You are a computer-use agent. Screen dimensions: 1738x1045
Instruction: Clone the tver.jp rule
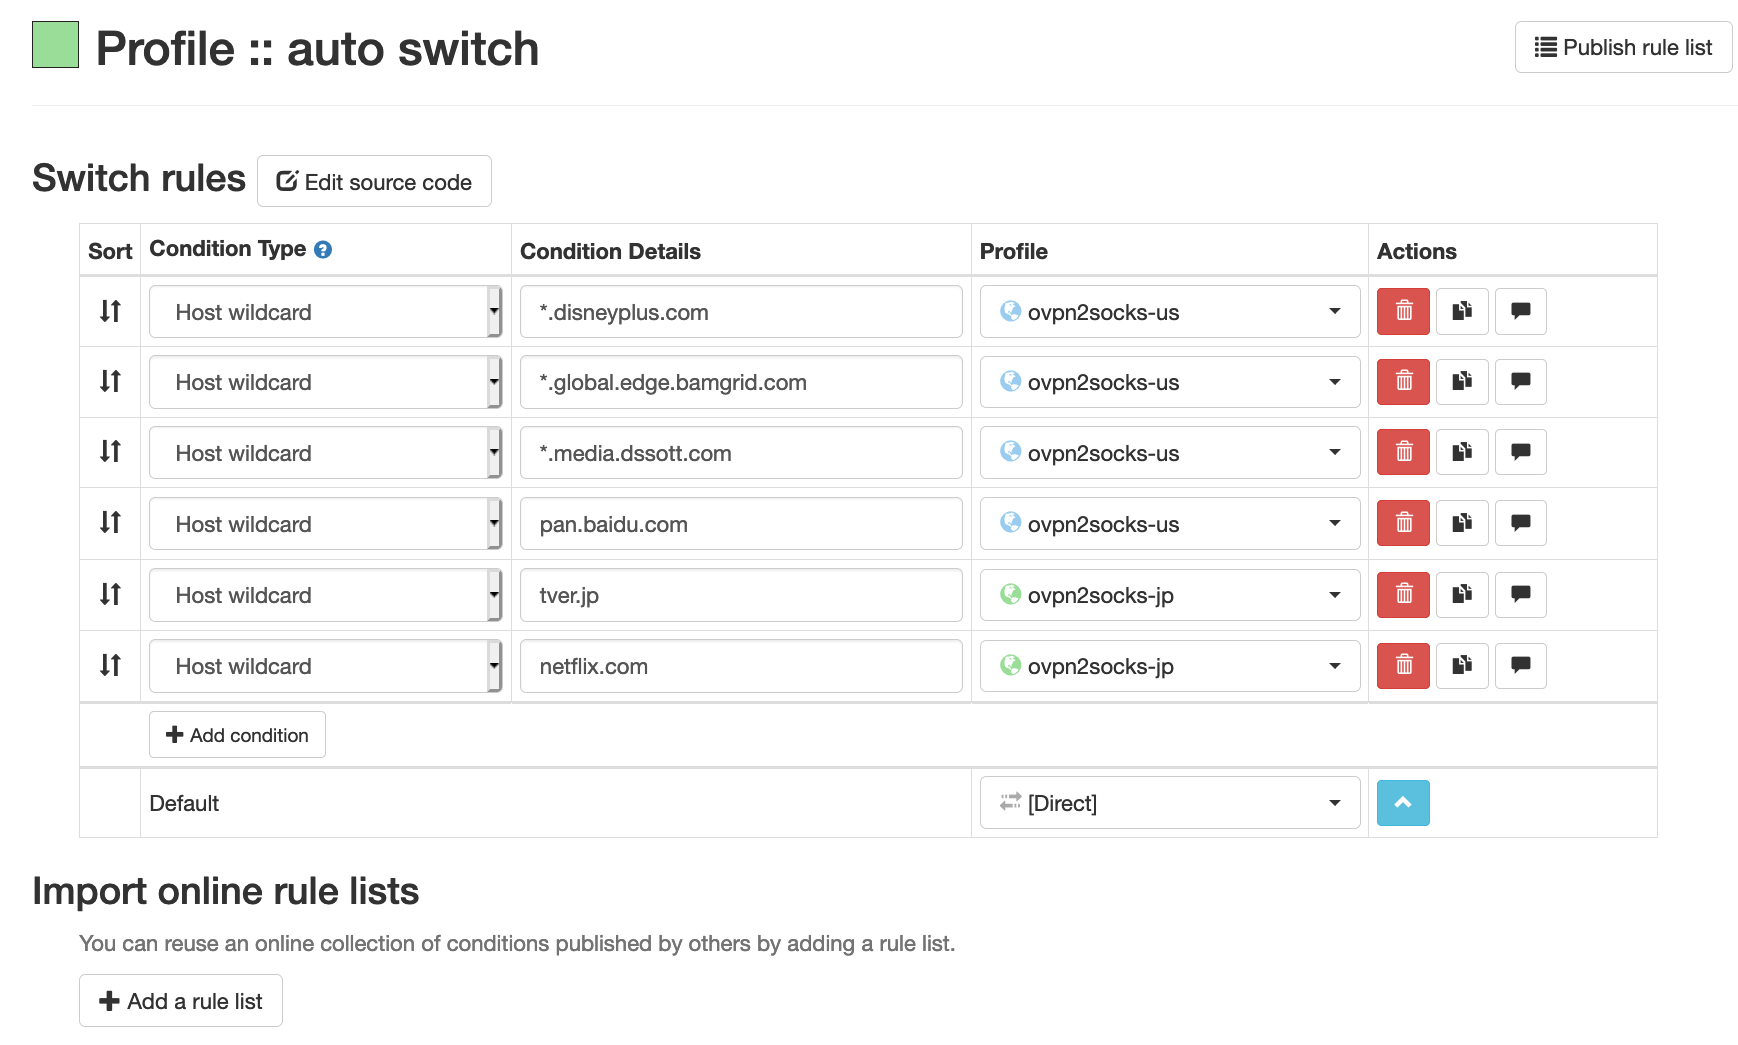[x=1462, y=595]
